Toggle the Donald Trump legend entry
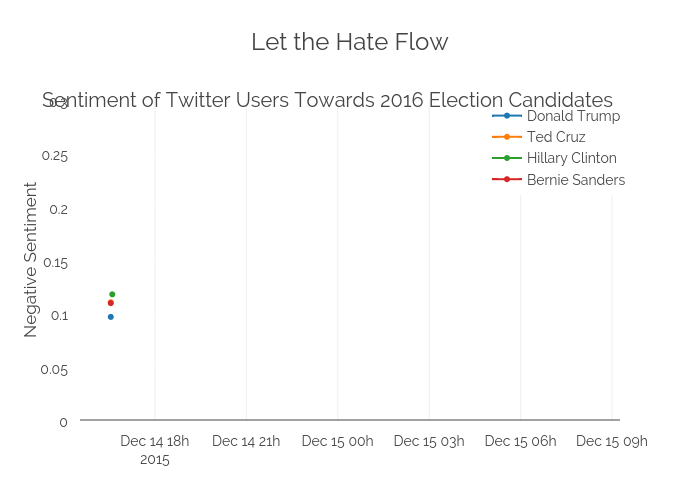 coord(573,116)
